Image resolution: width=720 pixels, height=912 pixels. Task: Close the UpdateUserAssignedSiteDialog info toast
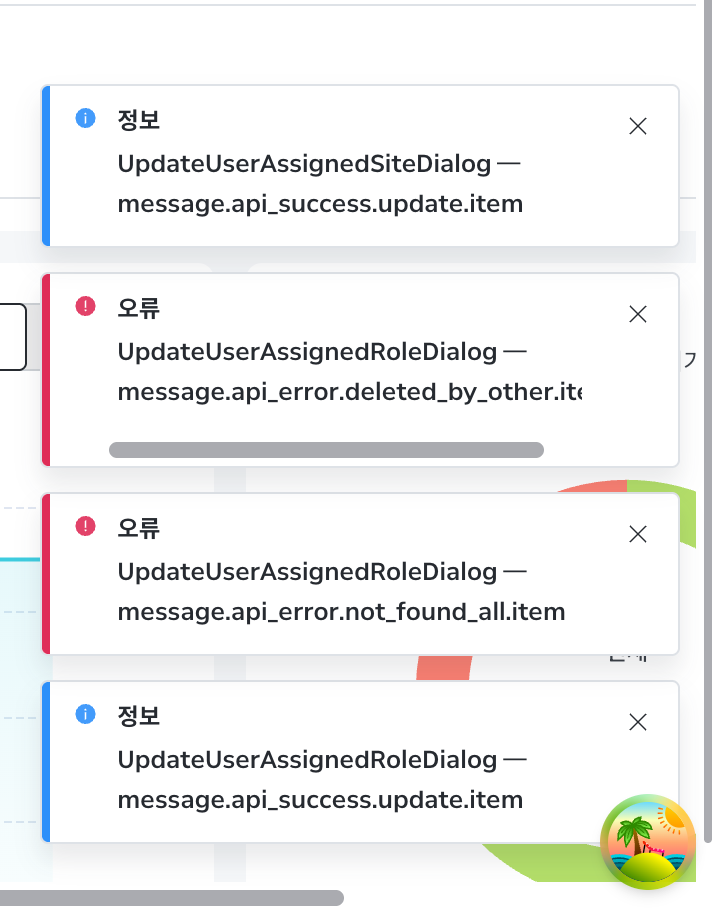pyautogui.click(x=637, y=126)
